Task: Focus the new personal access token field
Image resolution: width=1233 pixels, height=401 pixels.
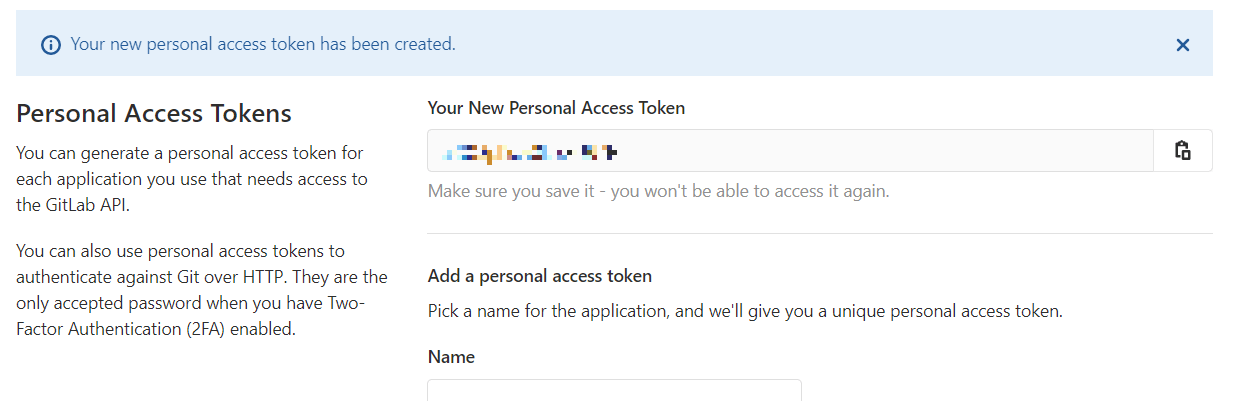Action: pos(791,150)
